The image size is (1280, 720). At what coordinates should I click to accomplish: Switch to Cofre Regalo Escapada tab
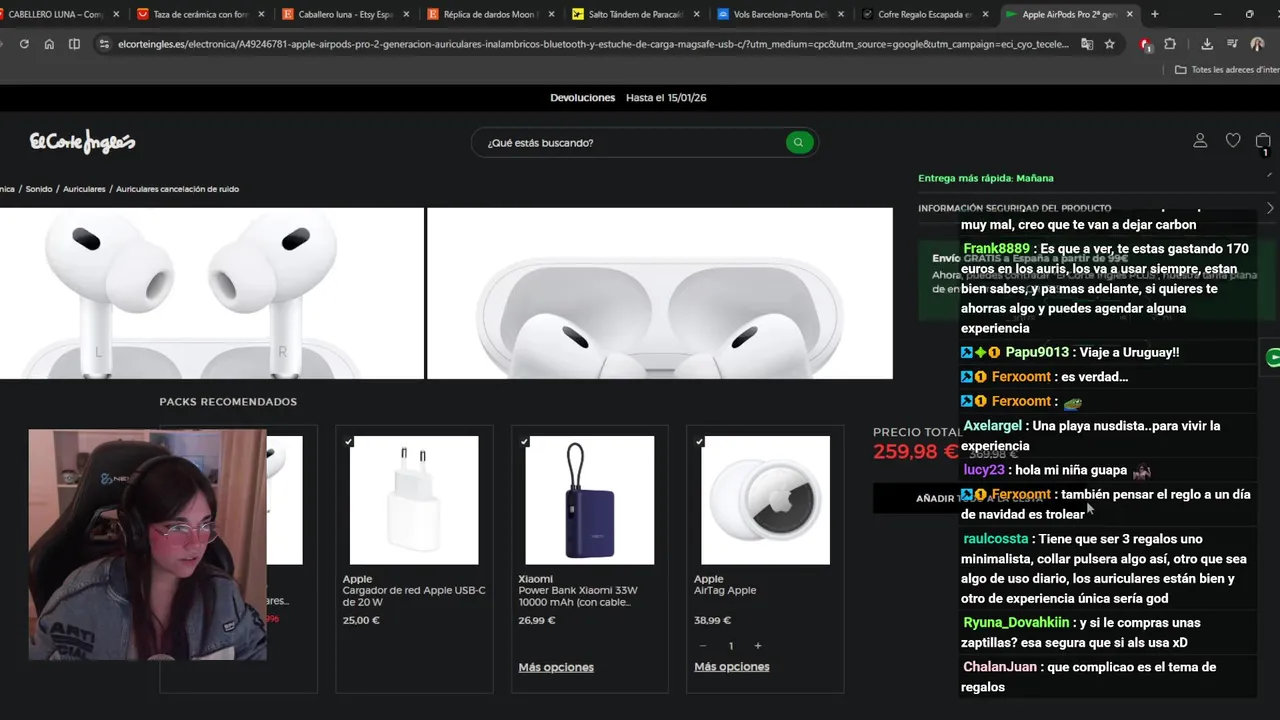pyautogui.click(x=925, y=14)
